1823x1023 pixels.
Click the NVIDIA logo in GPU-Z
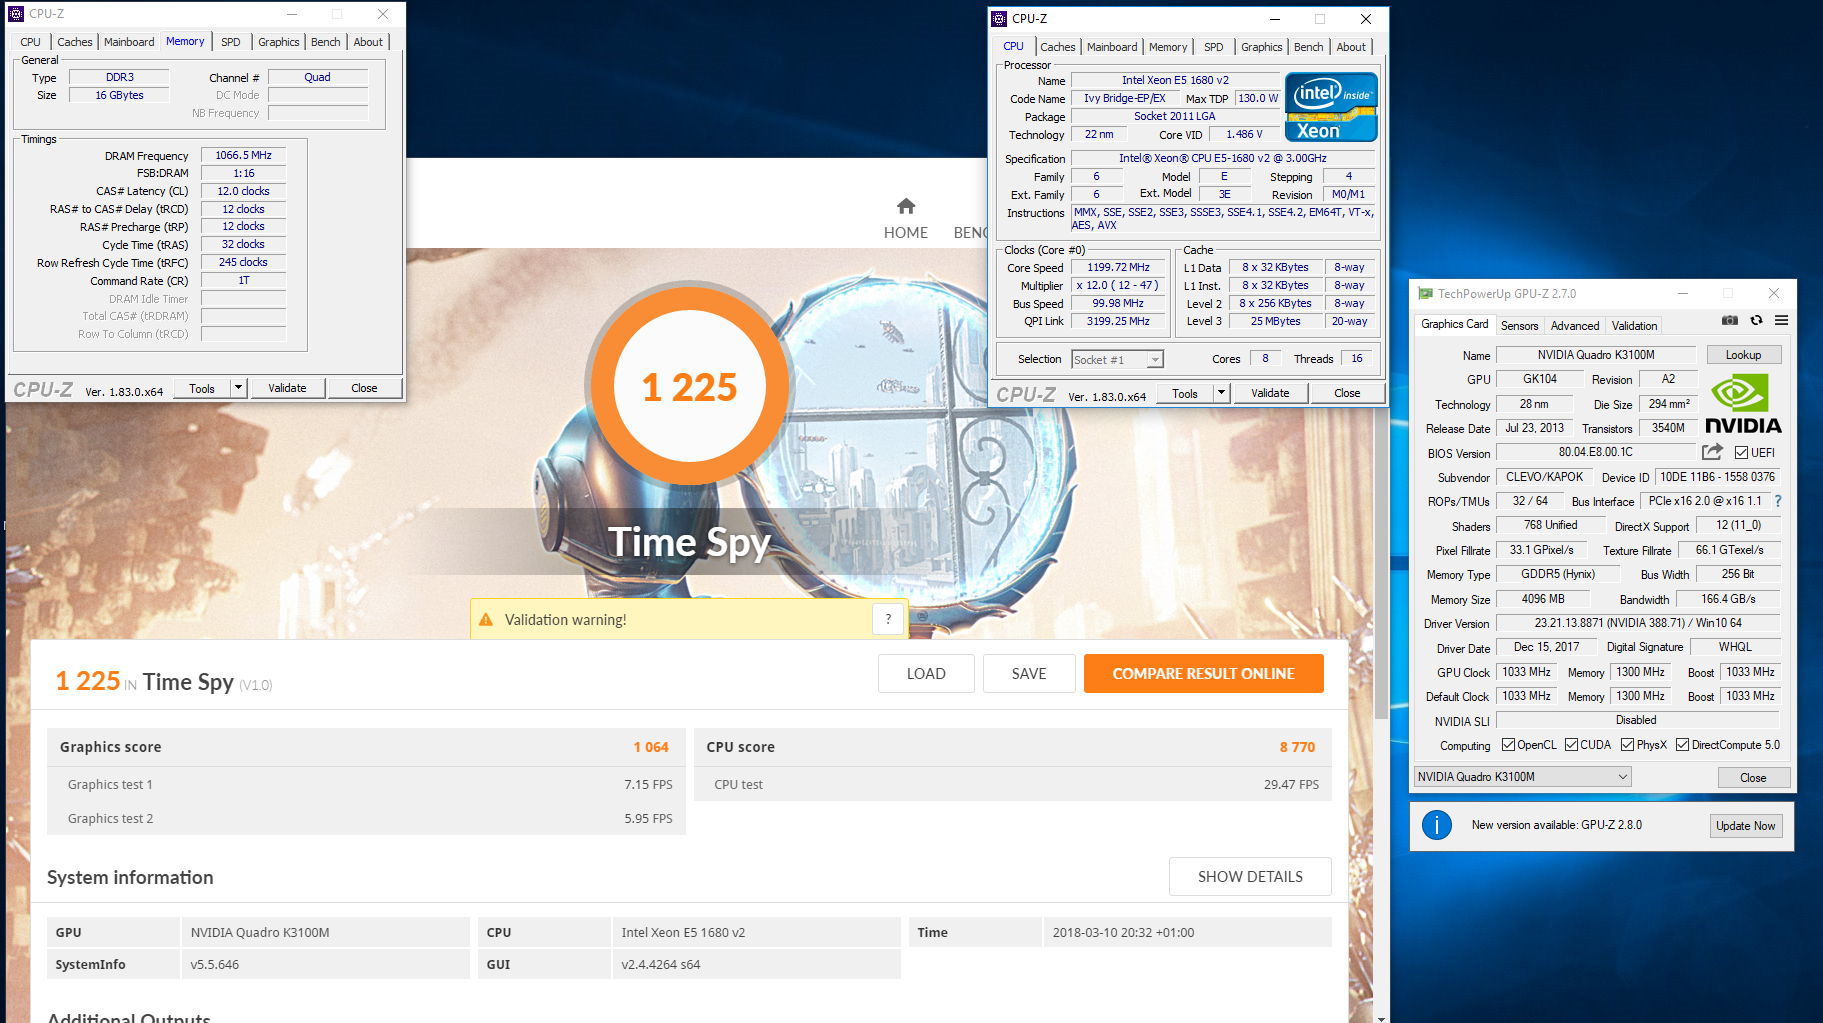click(x=1743, y=404)
